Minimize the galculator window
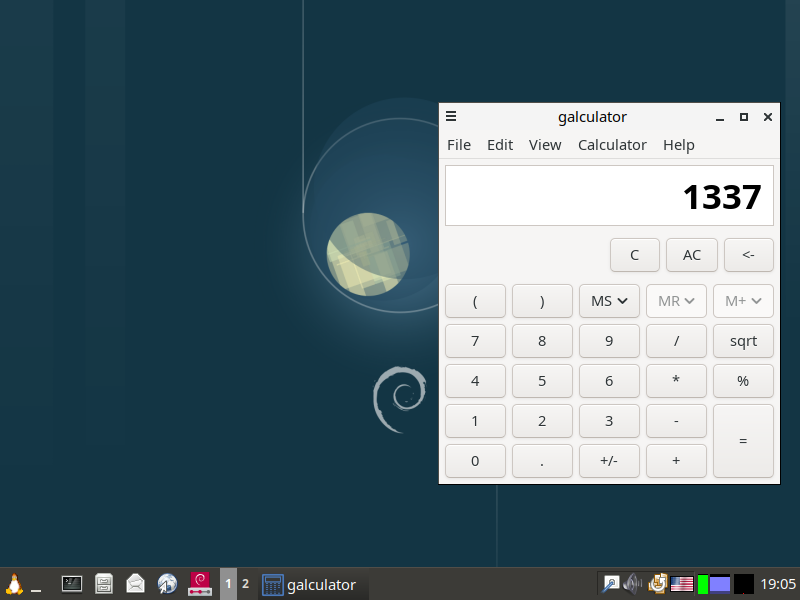Screen dimensions: 800x600 point(720,117)
